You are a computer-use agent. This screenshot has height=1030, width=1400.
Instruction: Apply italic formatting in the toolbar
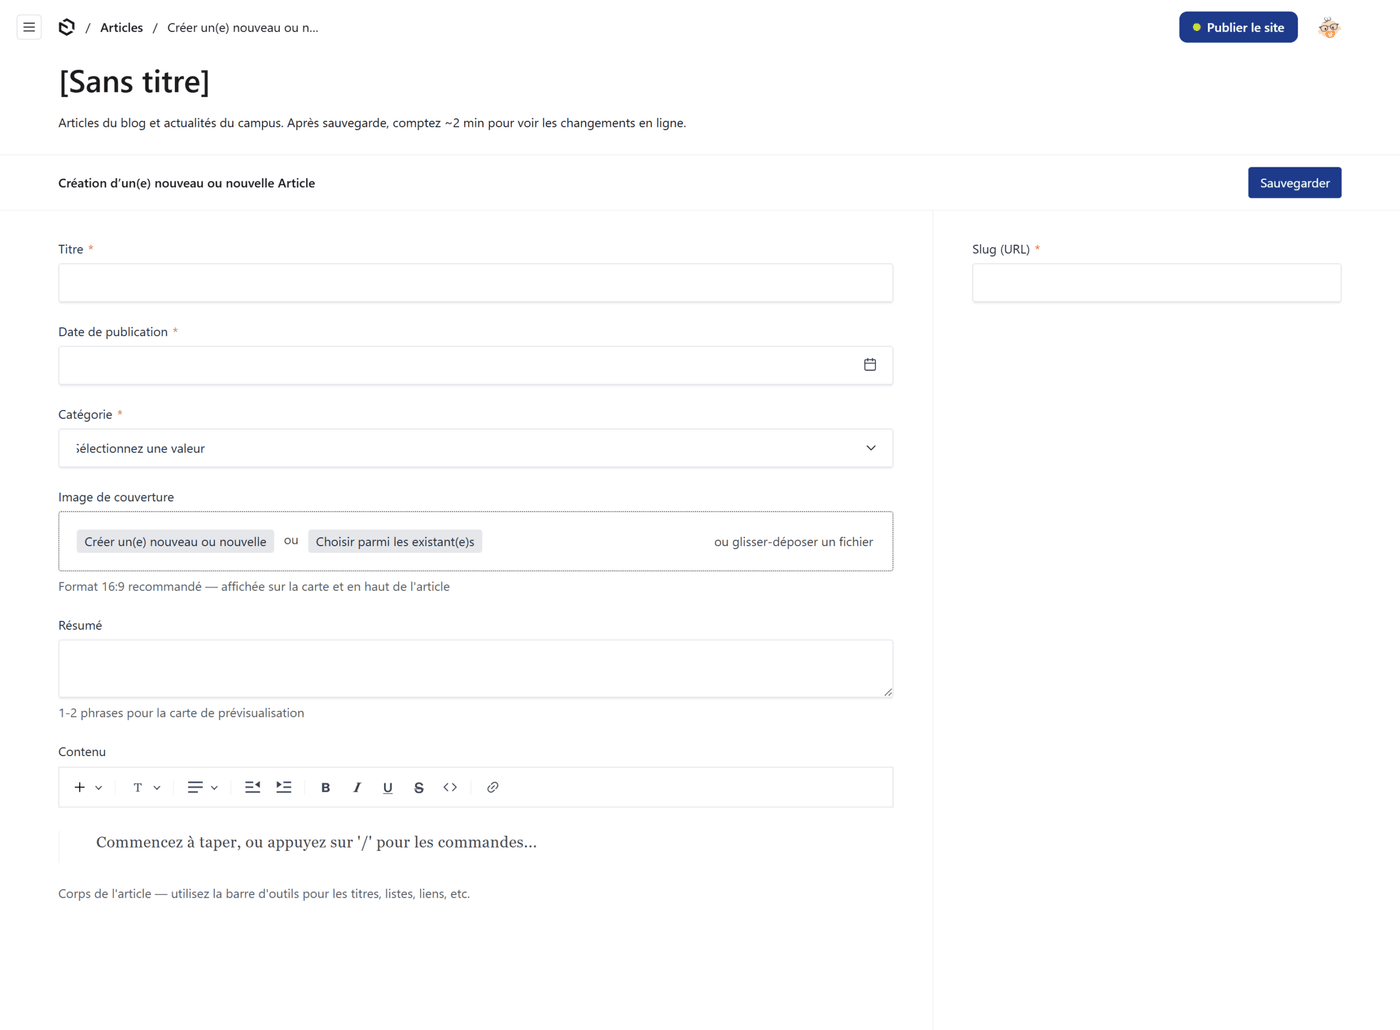[356, 787]
